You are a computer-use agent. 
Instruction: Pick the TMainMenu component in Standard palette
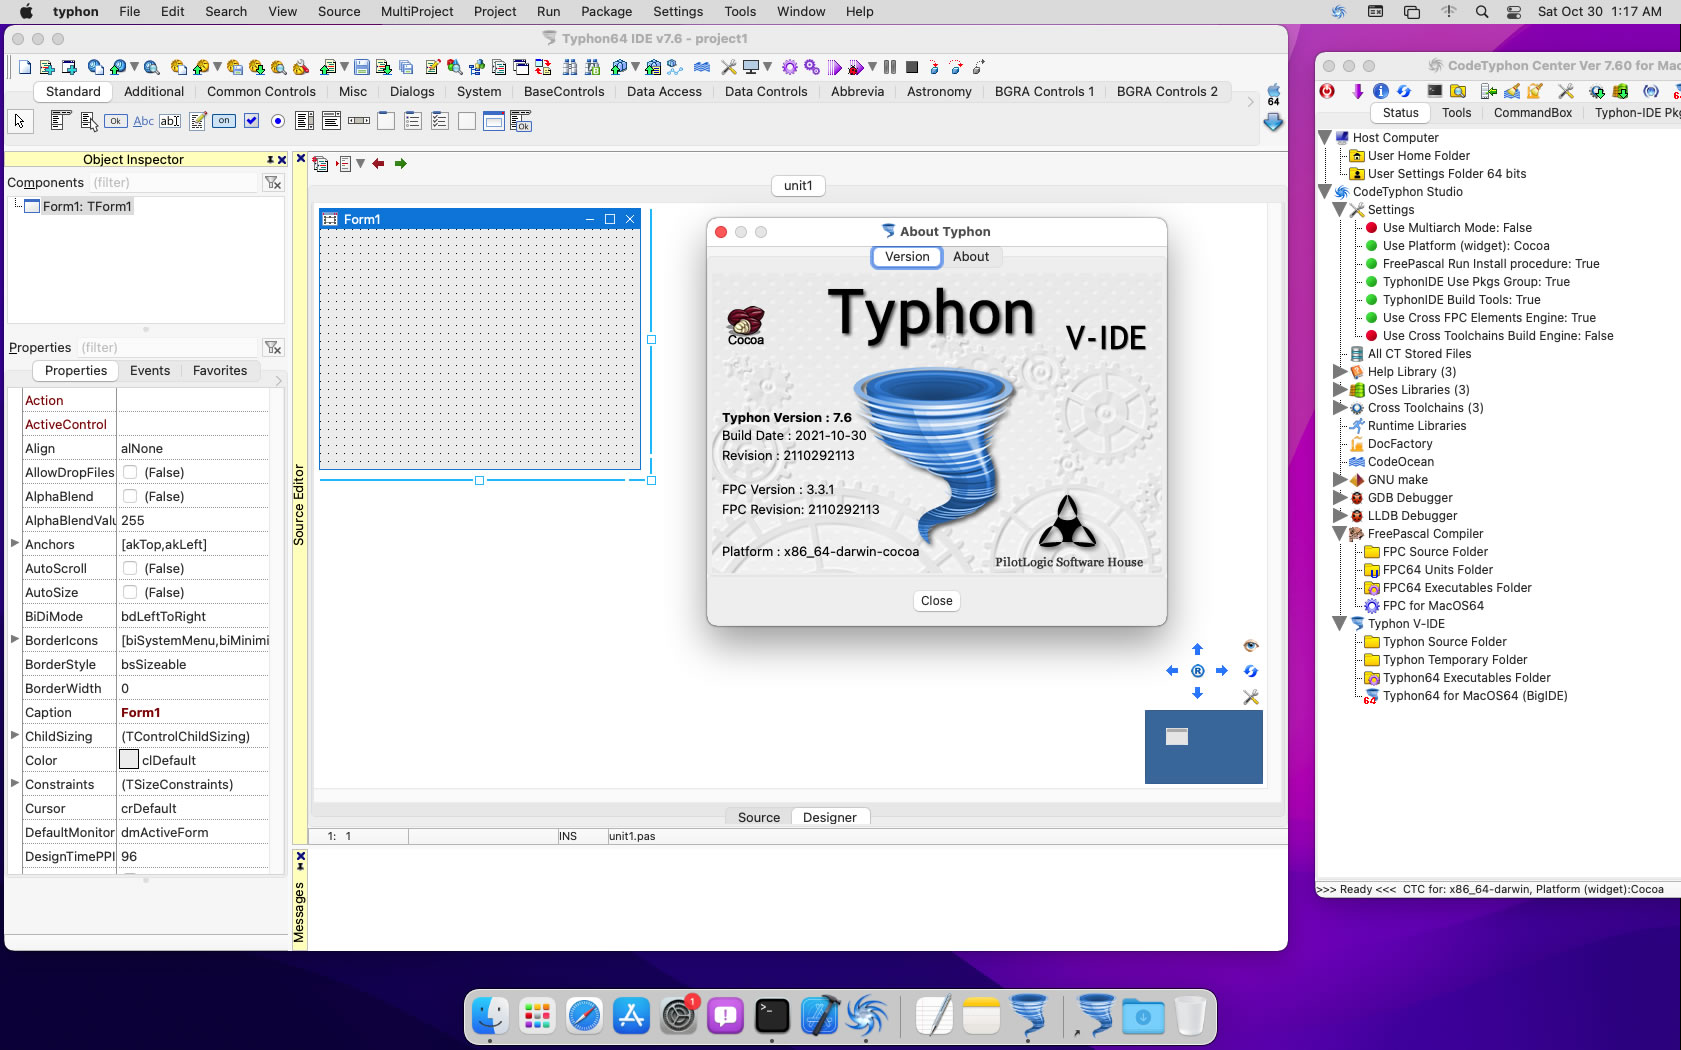pos(60,121)
